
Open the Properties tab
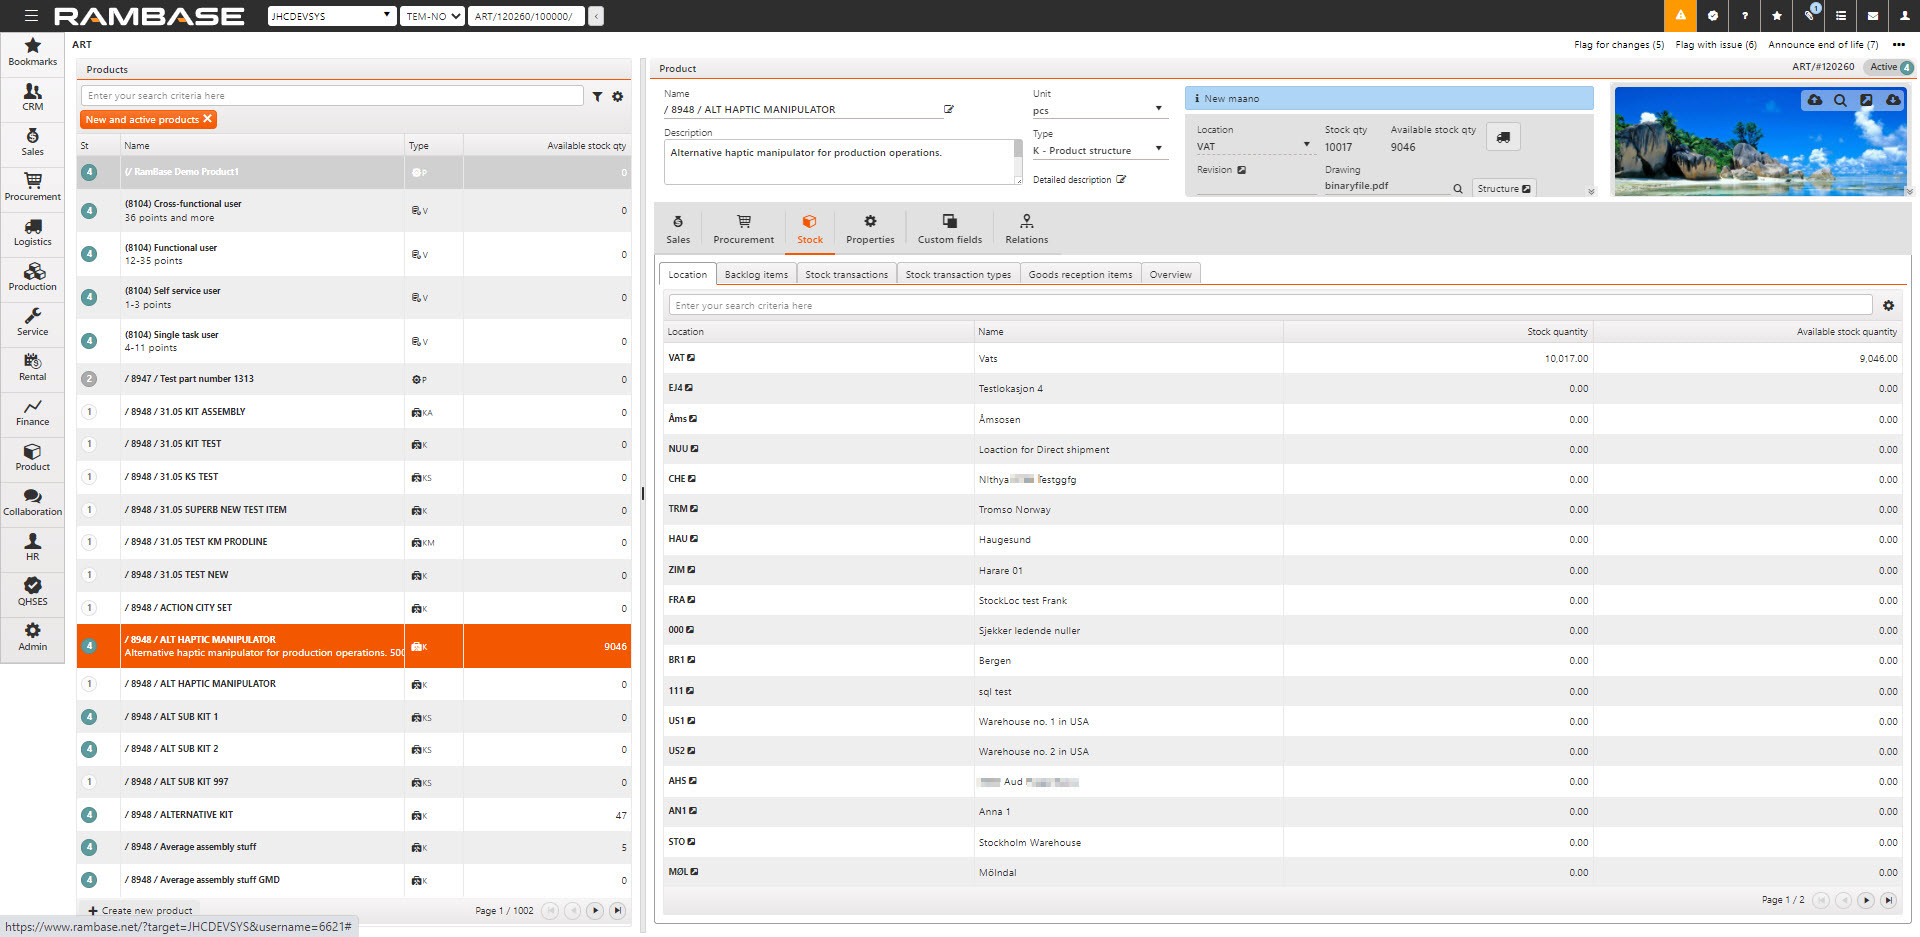(x=870, y=228)
